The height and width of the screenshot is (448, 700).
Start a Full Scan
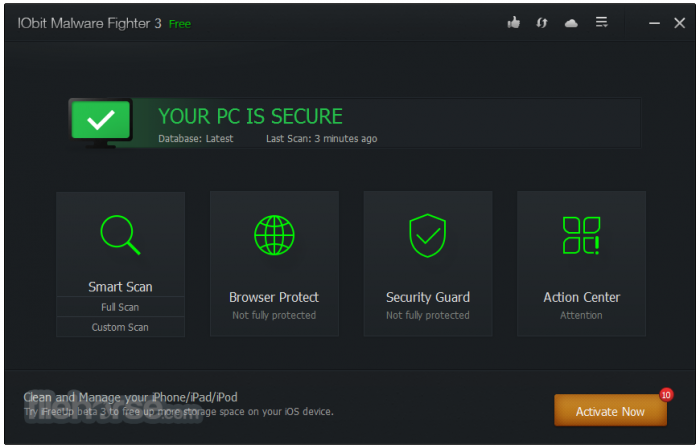tap(120, 307)
